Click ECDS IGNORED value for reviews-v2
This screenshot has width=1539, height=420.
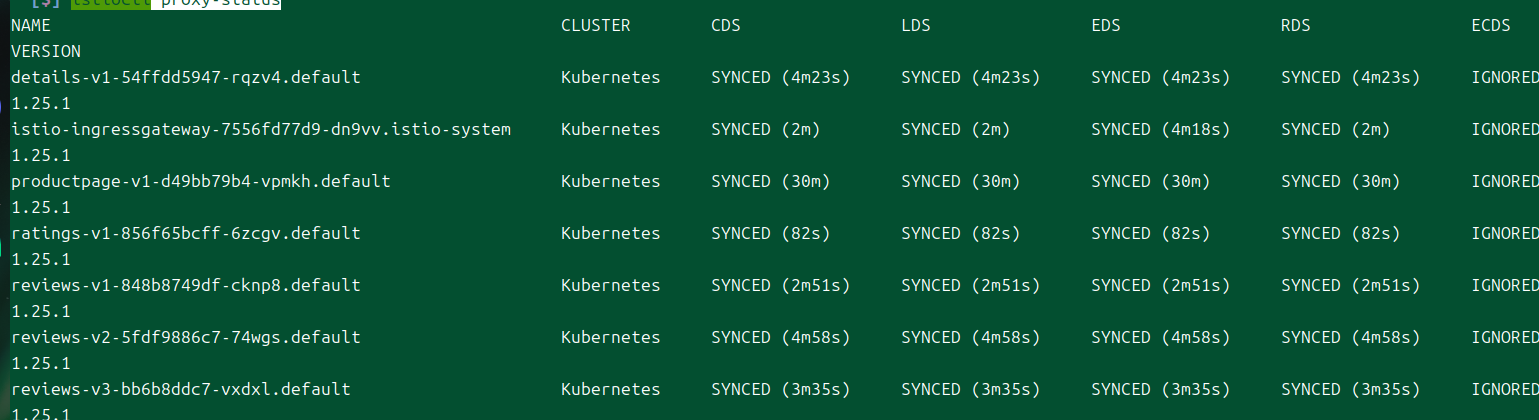tap(1505, 337)
